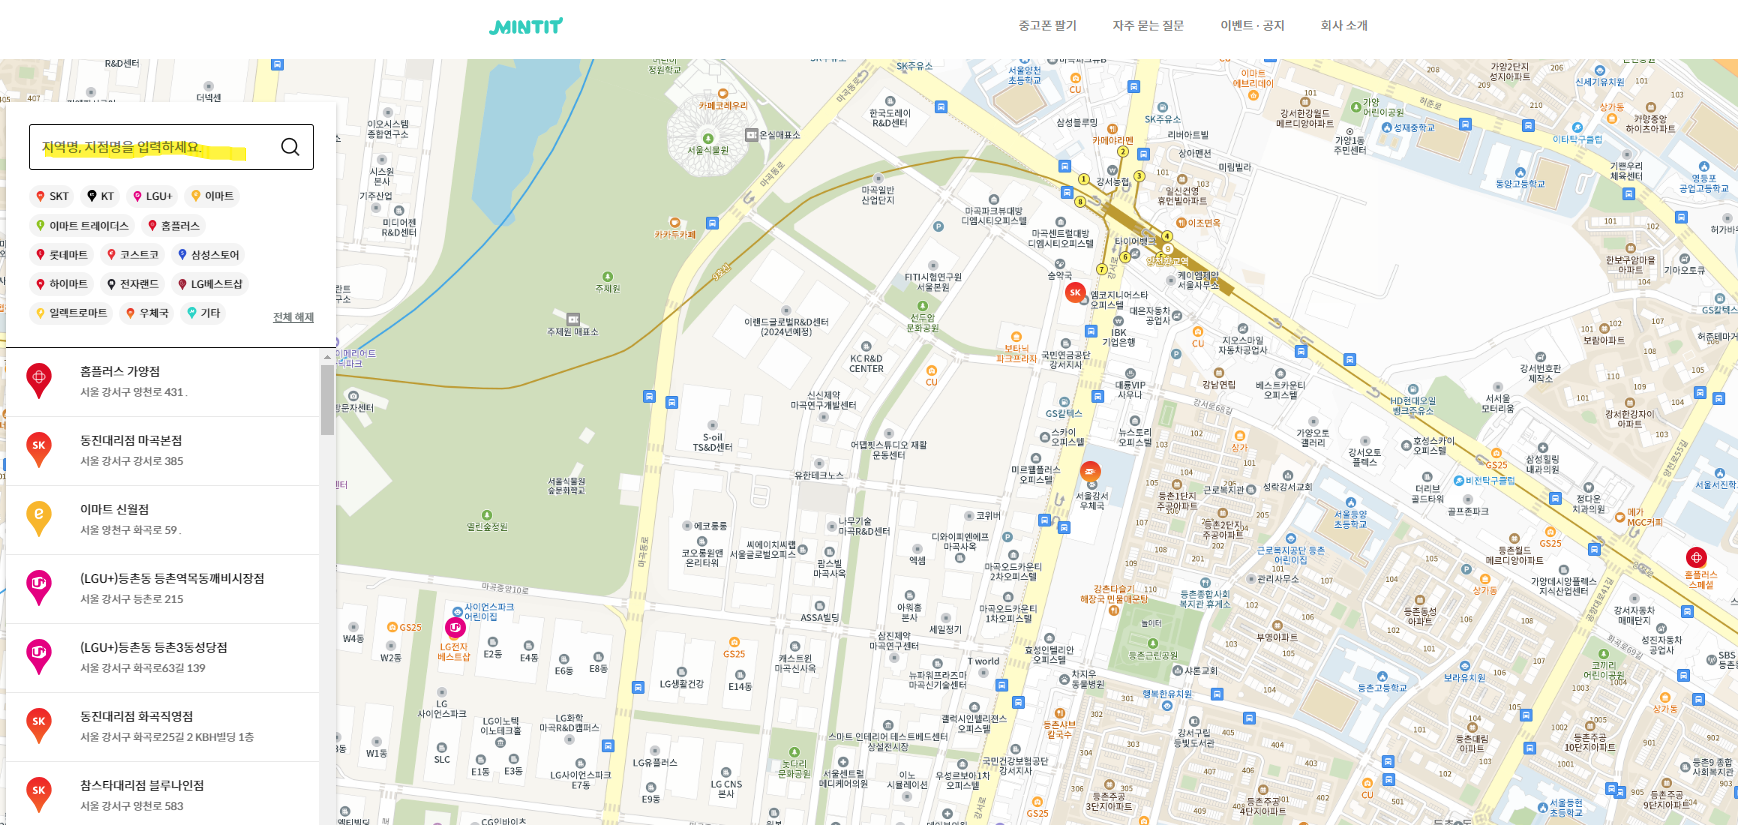1738x825 pixels.
Task: Toggle the SKT filter chip
Action: [x=52, y=196]
